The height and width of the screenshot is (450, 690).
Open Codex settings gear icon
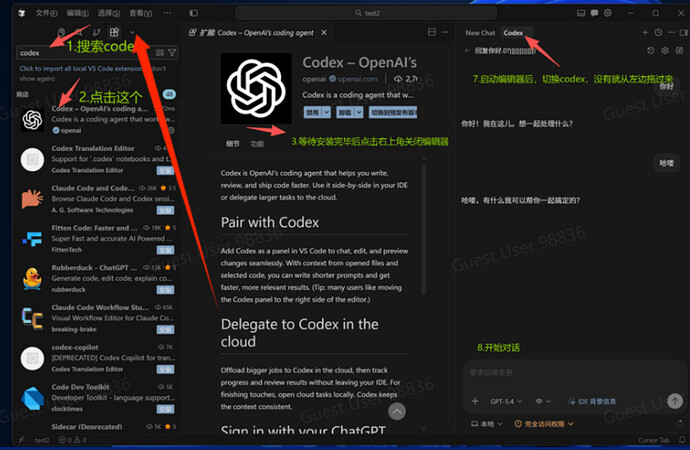pos(665,51)
